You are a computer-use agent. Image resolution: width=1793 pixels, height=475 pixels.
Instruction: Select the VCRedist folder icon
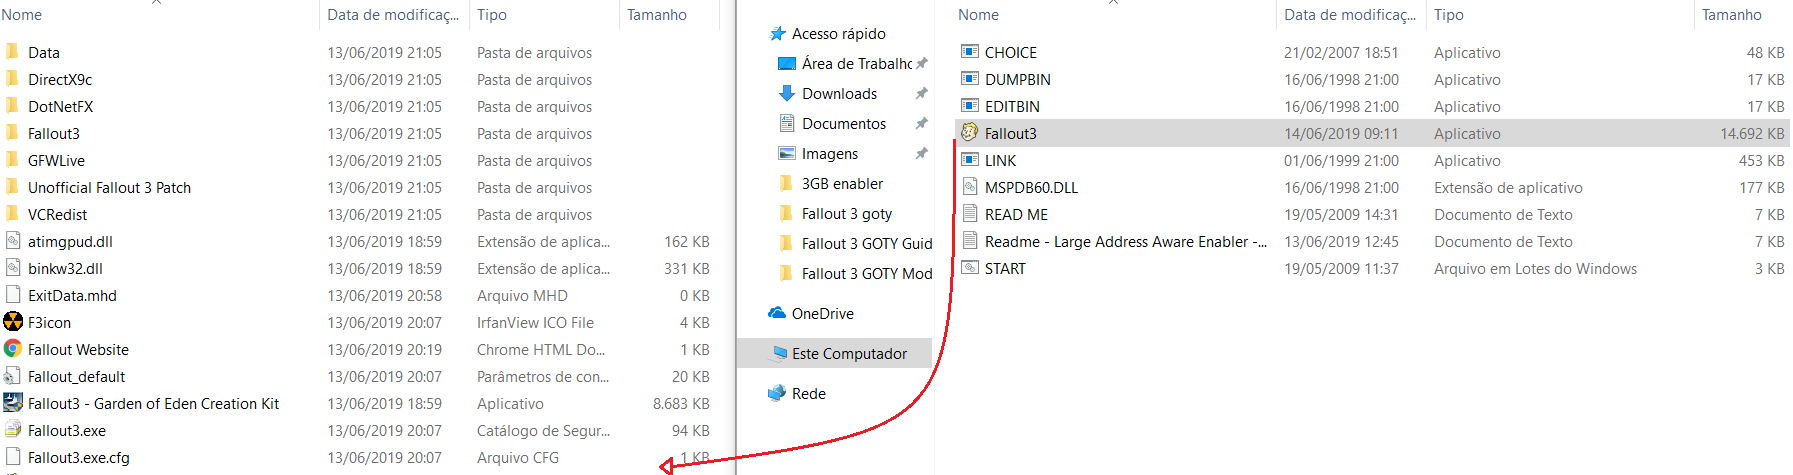pos(12,214)
